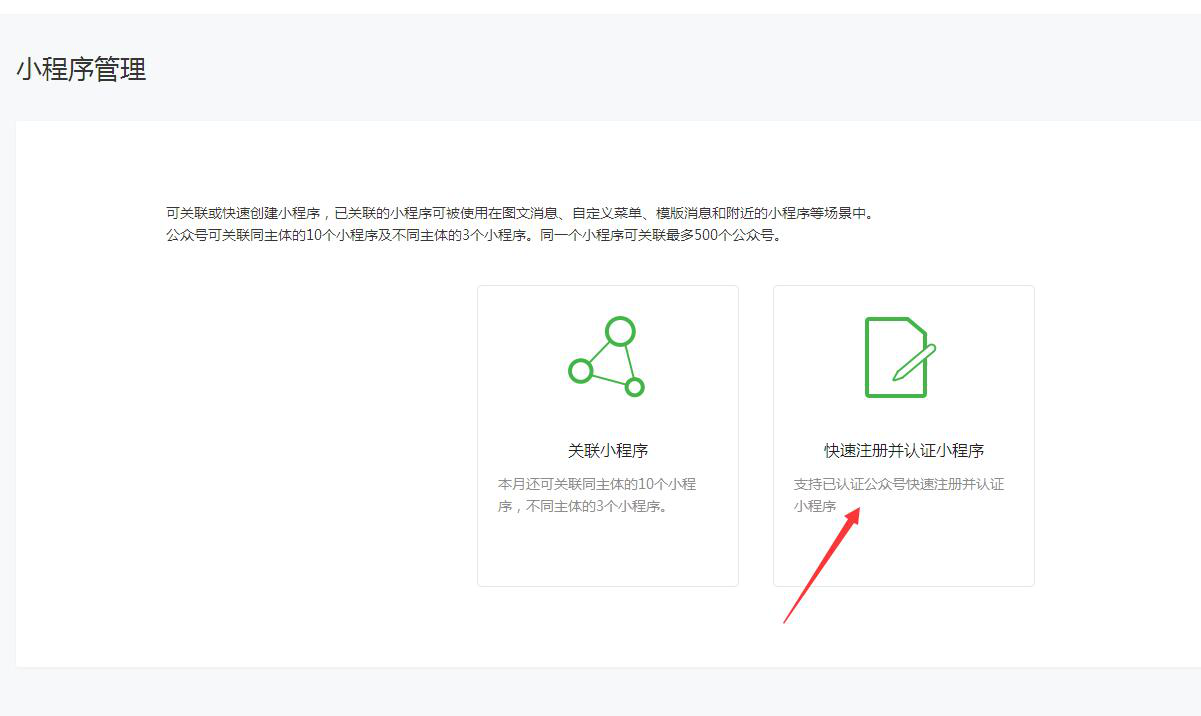The width and height of the screenshot is (1201, 716).
Task: Click the green linked-nodes network icon
Action: 607,357
